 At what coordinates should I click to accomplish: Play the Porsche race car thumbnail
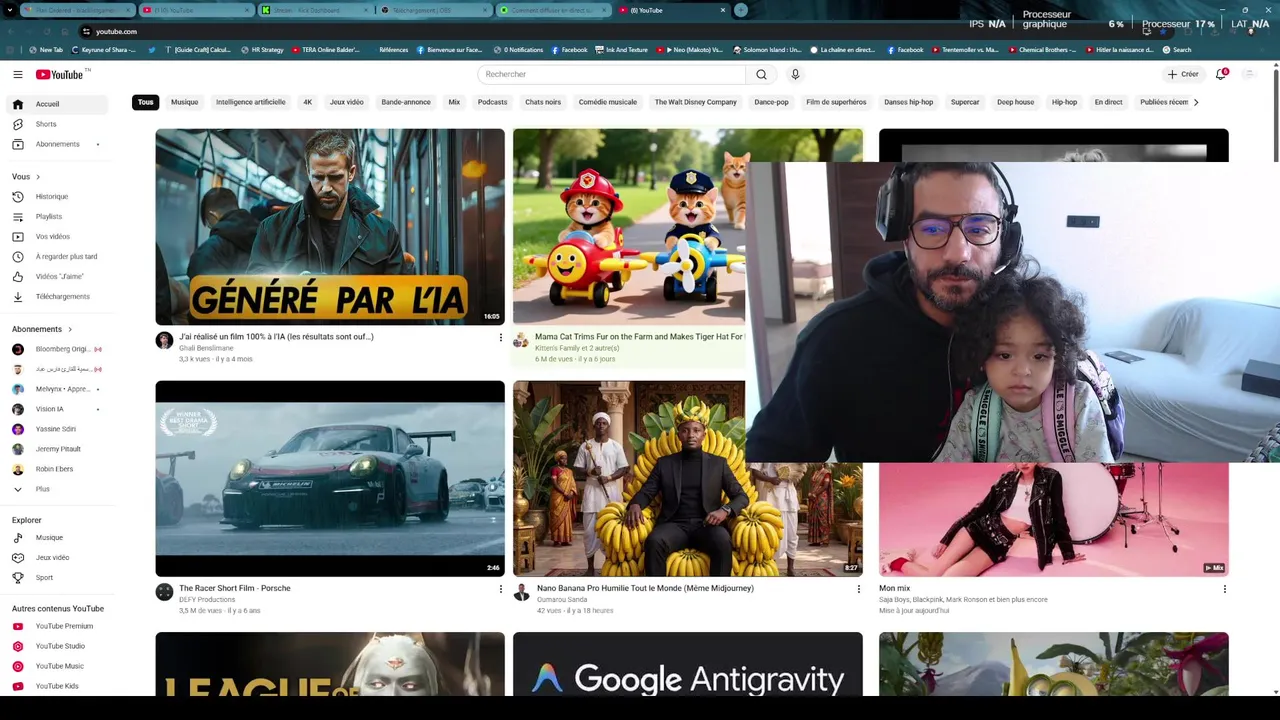click(x=330, y=478)
